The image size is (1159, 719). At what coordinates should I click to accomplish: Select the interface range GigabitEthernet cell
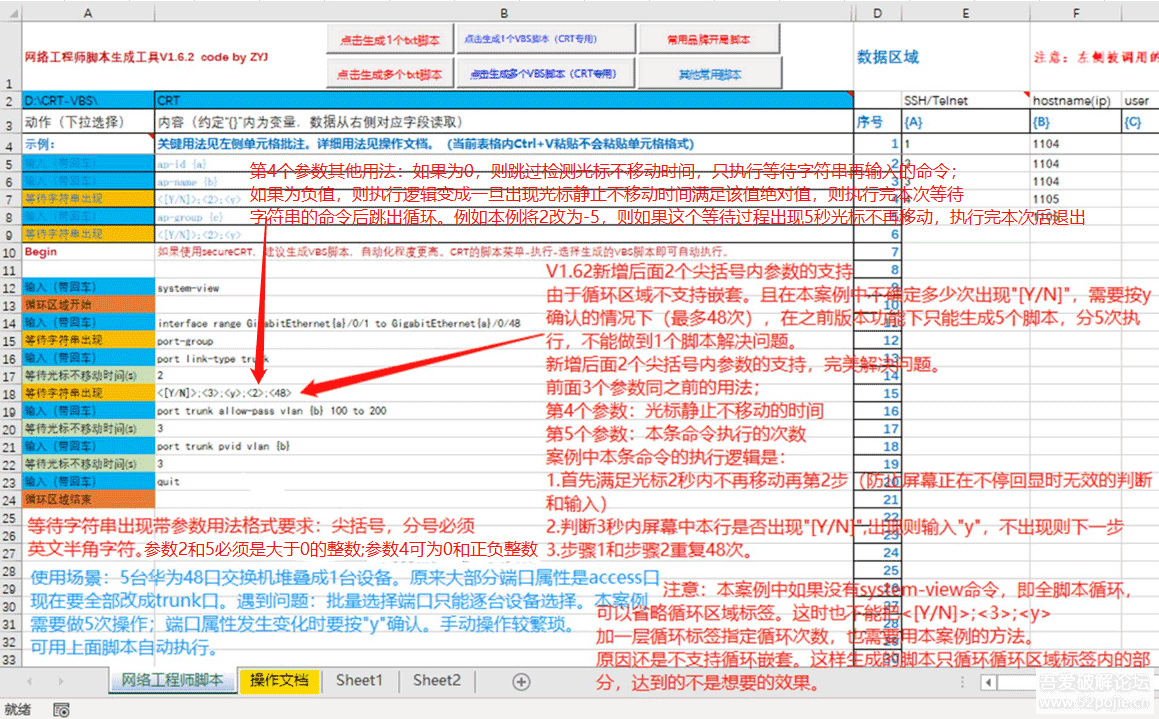(504, 323)
